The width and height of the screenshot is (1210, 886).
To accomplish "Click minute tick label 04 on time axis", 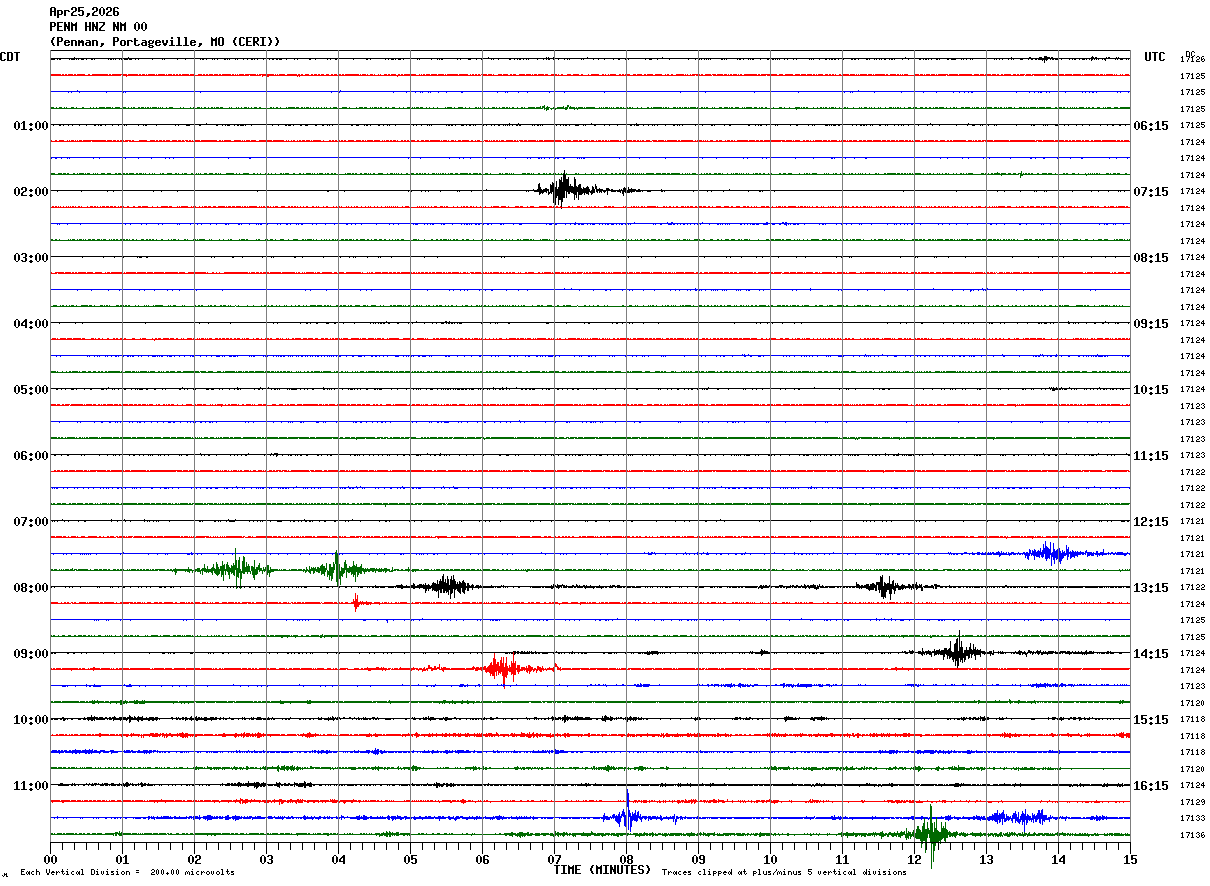I will coord(338,860).
